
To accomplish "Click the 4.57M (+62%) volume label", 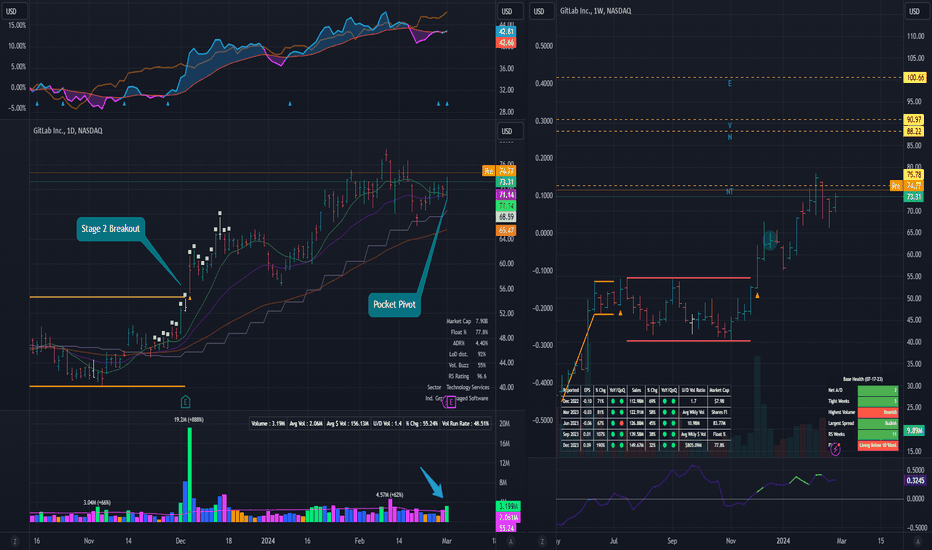I will coord(389,495).
